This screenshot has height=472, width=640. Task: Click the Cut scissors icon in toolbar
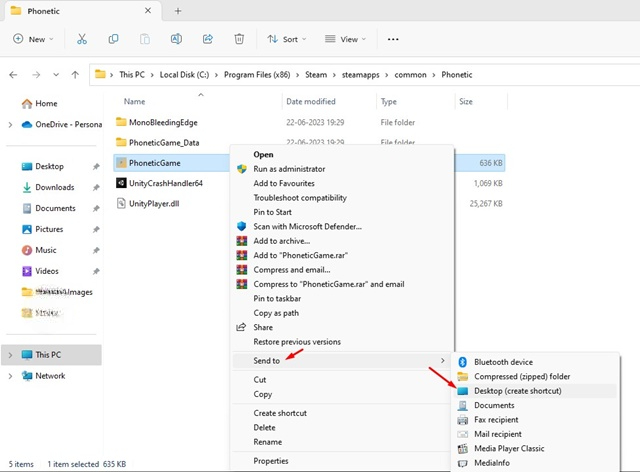coord(82,39)
